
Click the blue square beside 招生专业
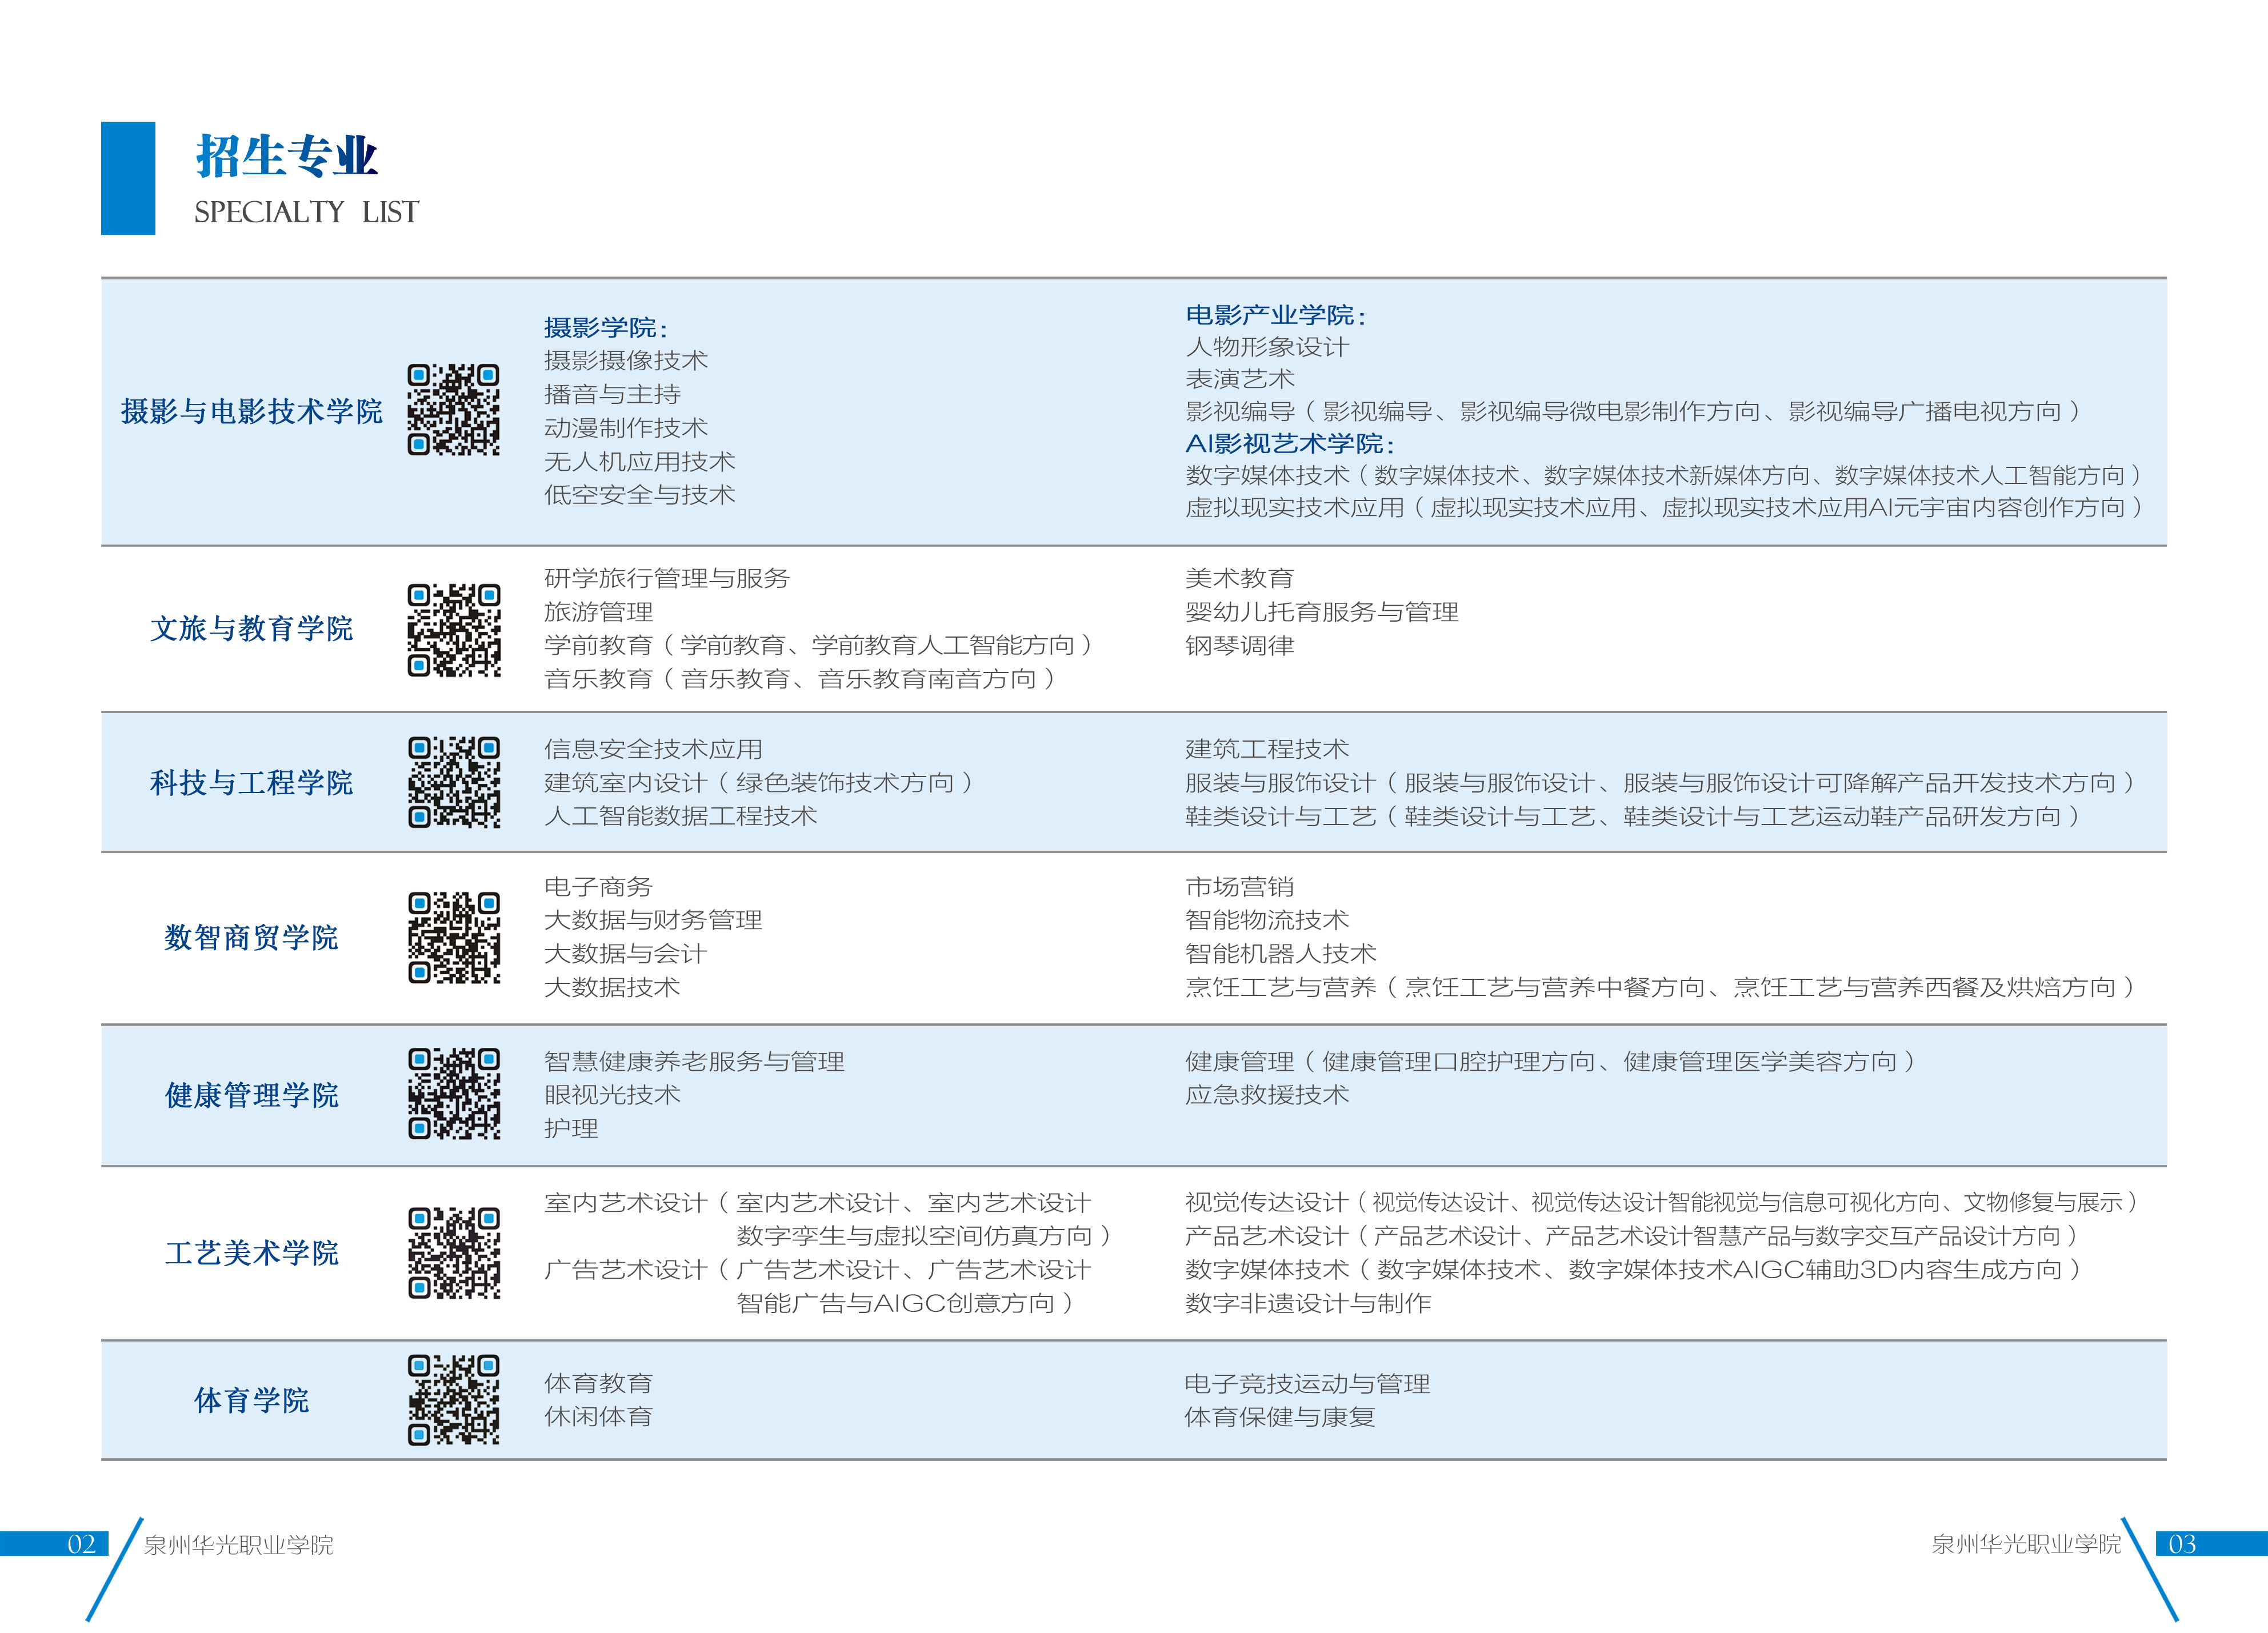point(128,178)
